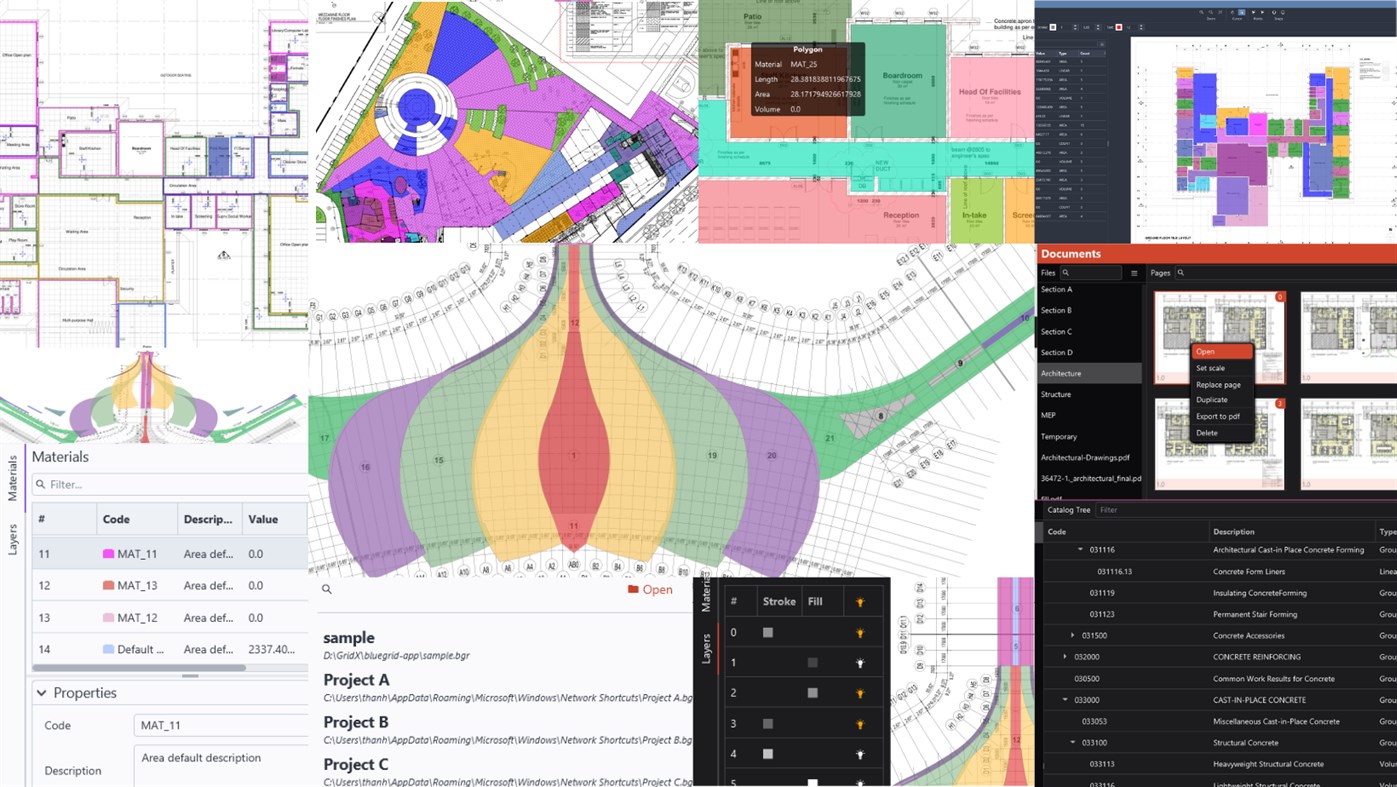Collapse the 033100 Structural Concrete node
1397x787 pixels.
(x=1073, y=743)
